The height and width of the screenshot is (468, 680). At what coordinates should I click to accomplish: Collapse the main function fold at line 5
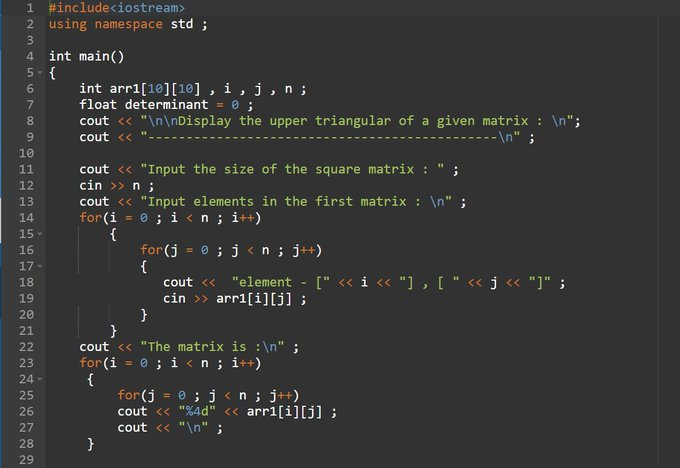40,72
